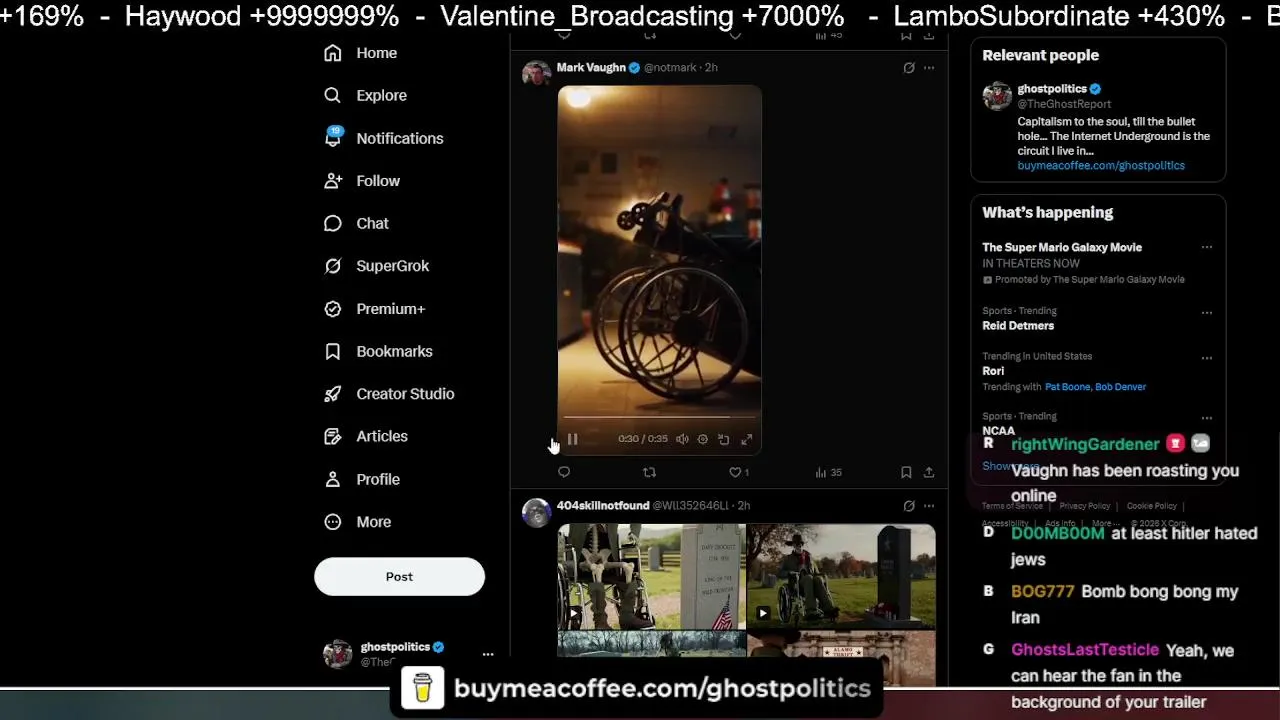Open The Super Mario Galaxy Movie trend

pyautogui.click(x=1062, y=247)
